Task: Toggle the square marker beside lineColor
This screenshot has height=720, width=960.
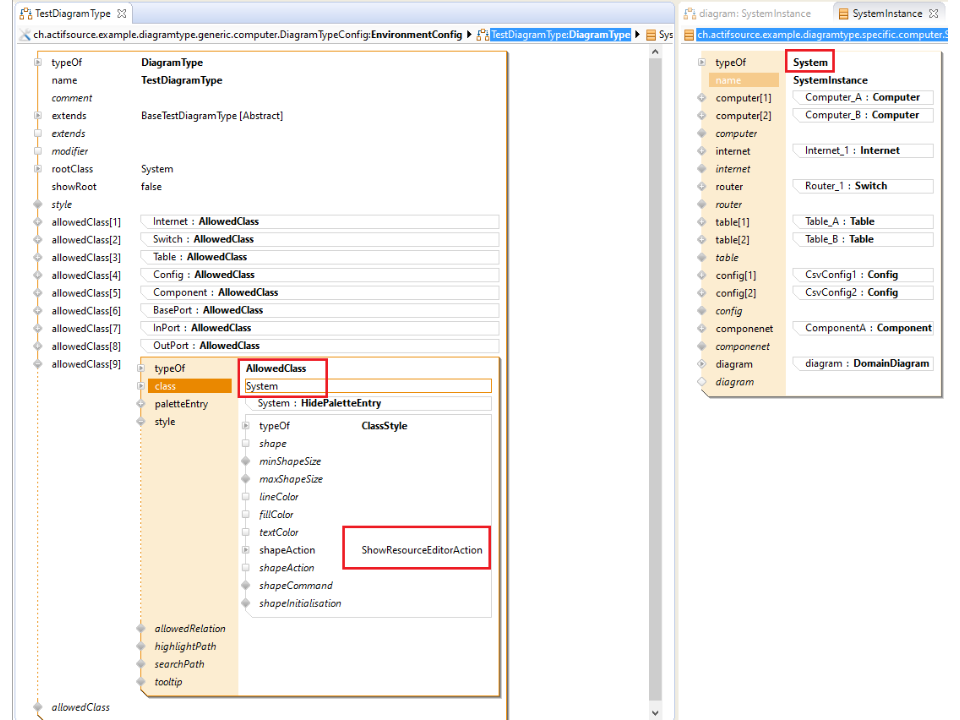Action: [246, 497]
